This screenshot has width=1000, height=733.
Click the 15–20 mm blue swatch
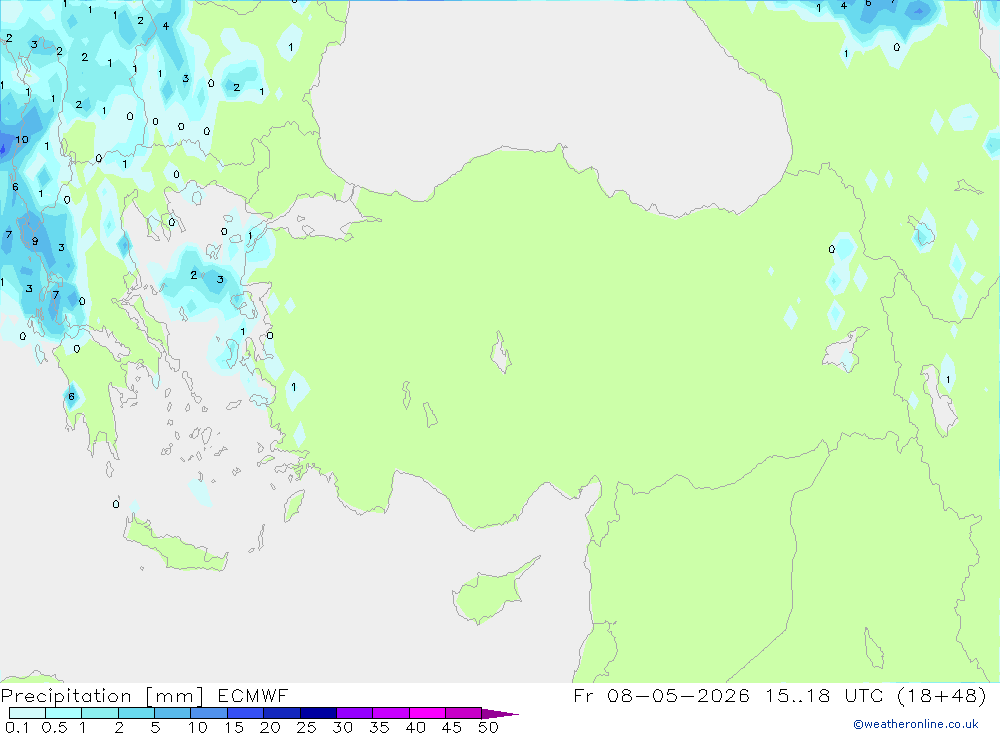(x=245, y=713)
